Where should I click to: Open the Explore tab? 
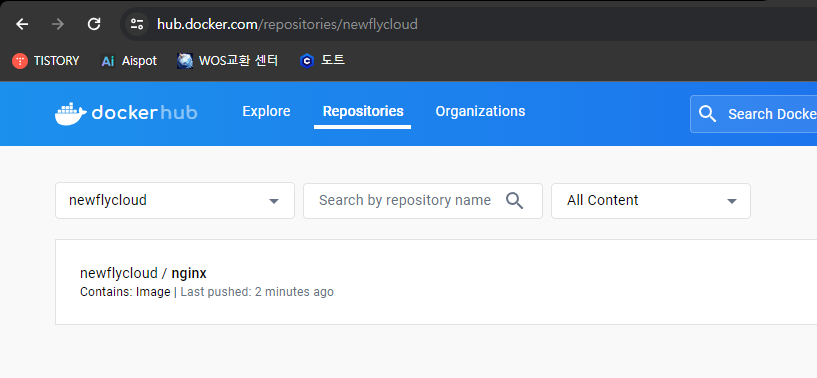[266, 112]
